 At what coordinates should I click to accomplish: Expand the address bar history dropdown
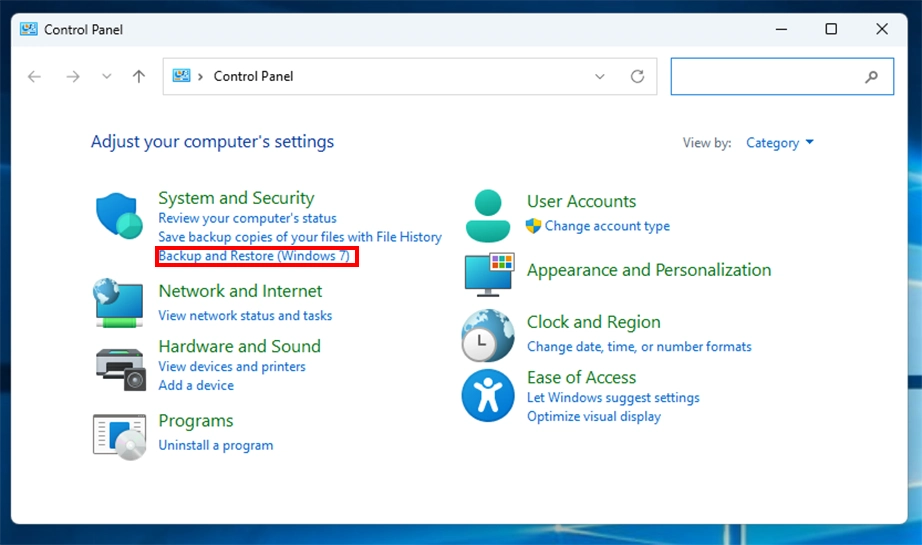click(x=600, y=76)
